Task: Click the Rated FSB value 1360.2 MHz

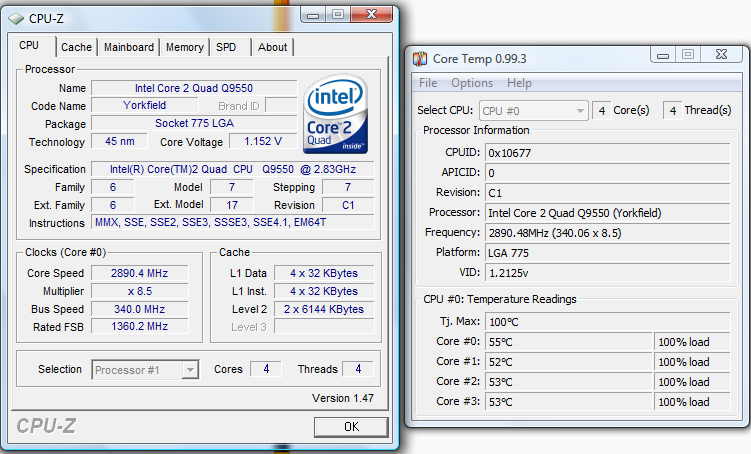Action: point(139,327)
